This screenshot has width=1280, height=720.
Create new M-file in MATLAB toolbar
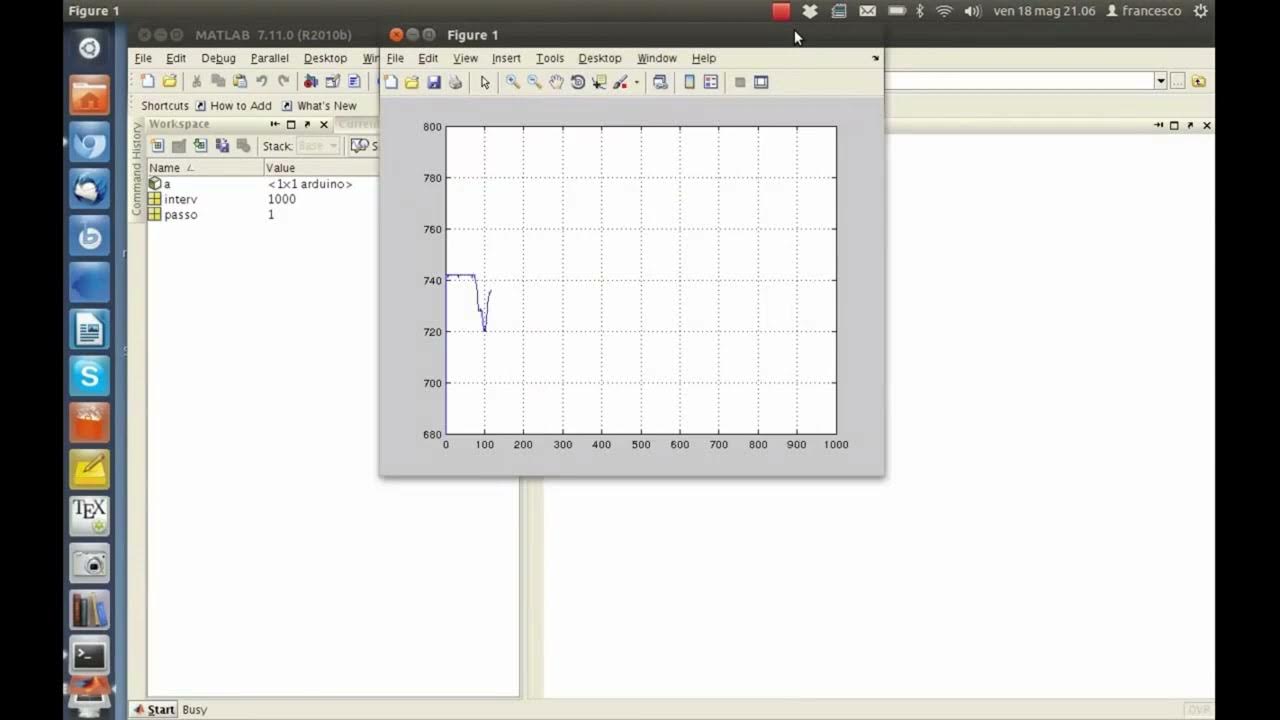[148, 81]
